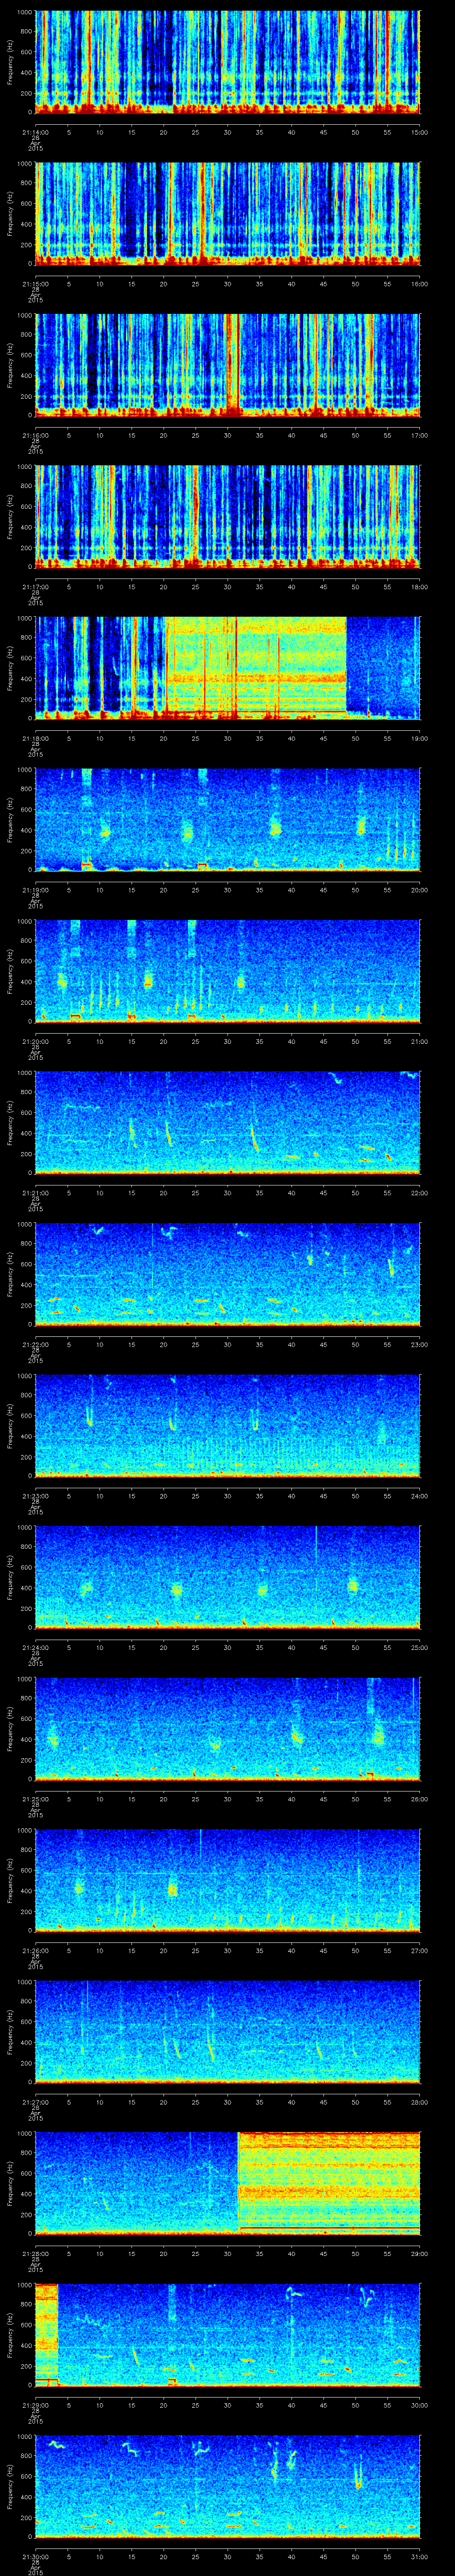This screenshot has width=455, height=2576.
Task: Click the yellow broadband noise block in 21:28 spectrogram
Action: point(329,2183)
